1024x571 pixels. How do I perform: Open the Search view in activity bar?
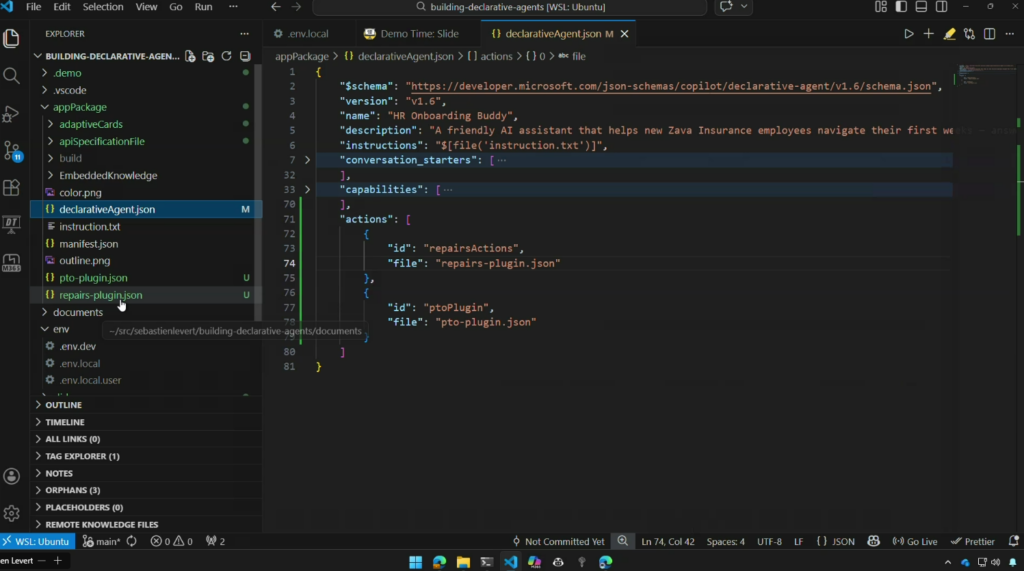click(12, 76)
